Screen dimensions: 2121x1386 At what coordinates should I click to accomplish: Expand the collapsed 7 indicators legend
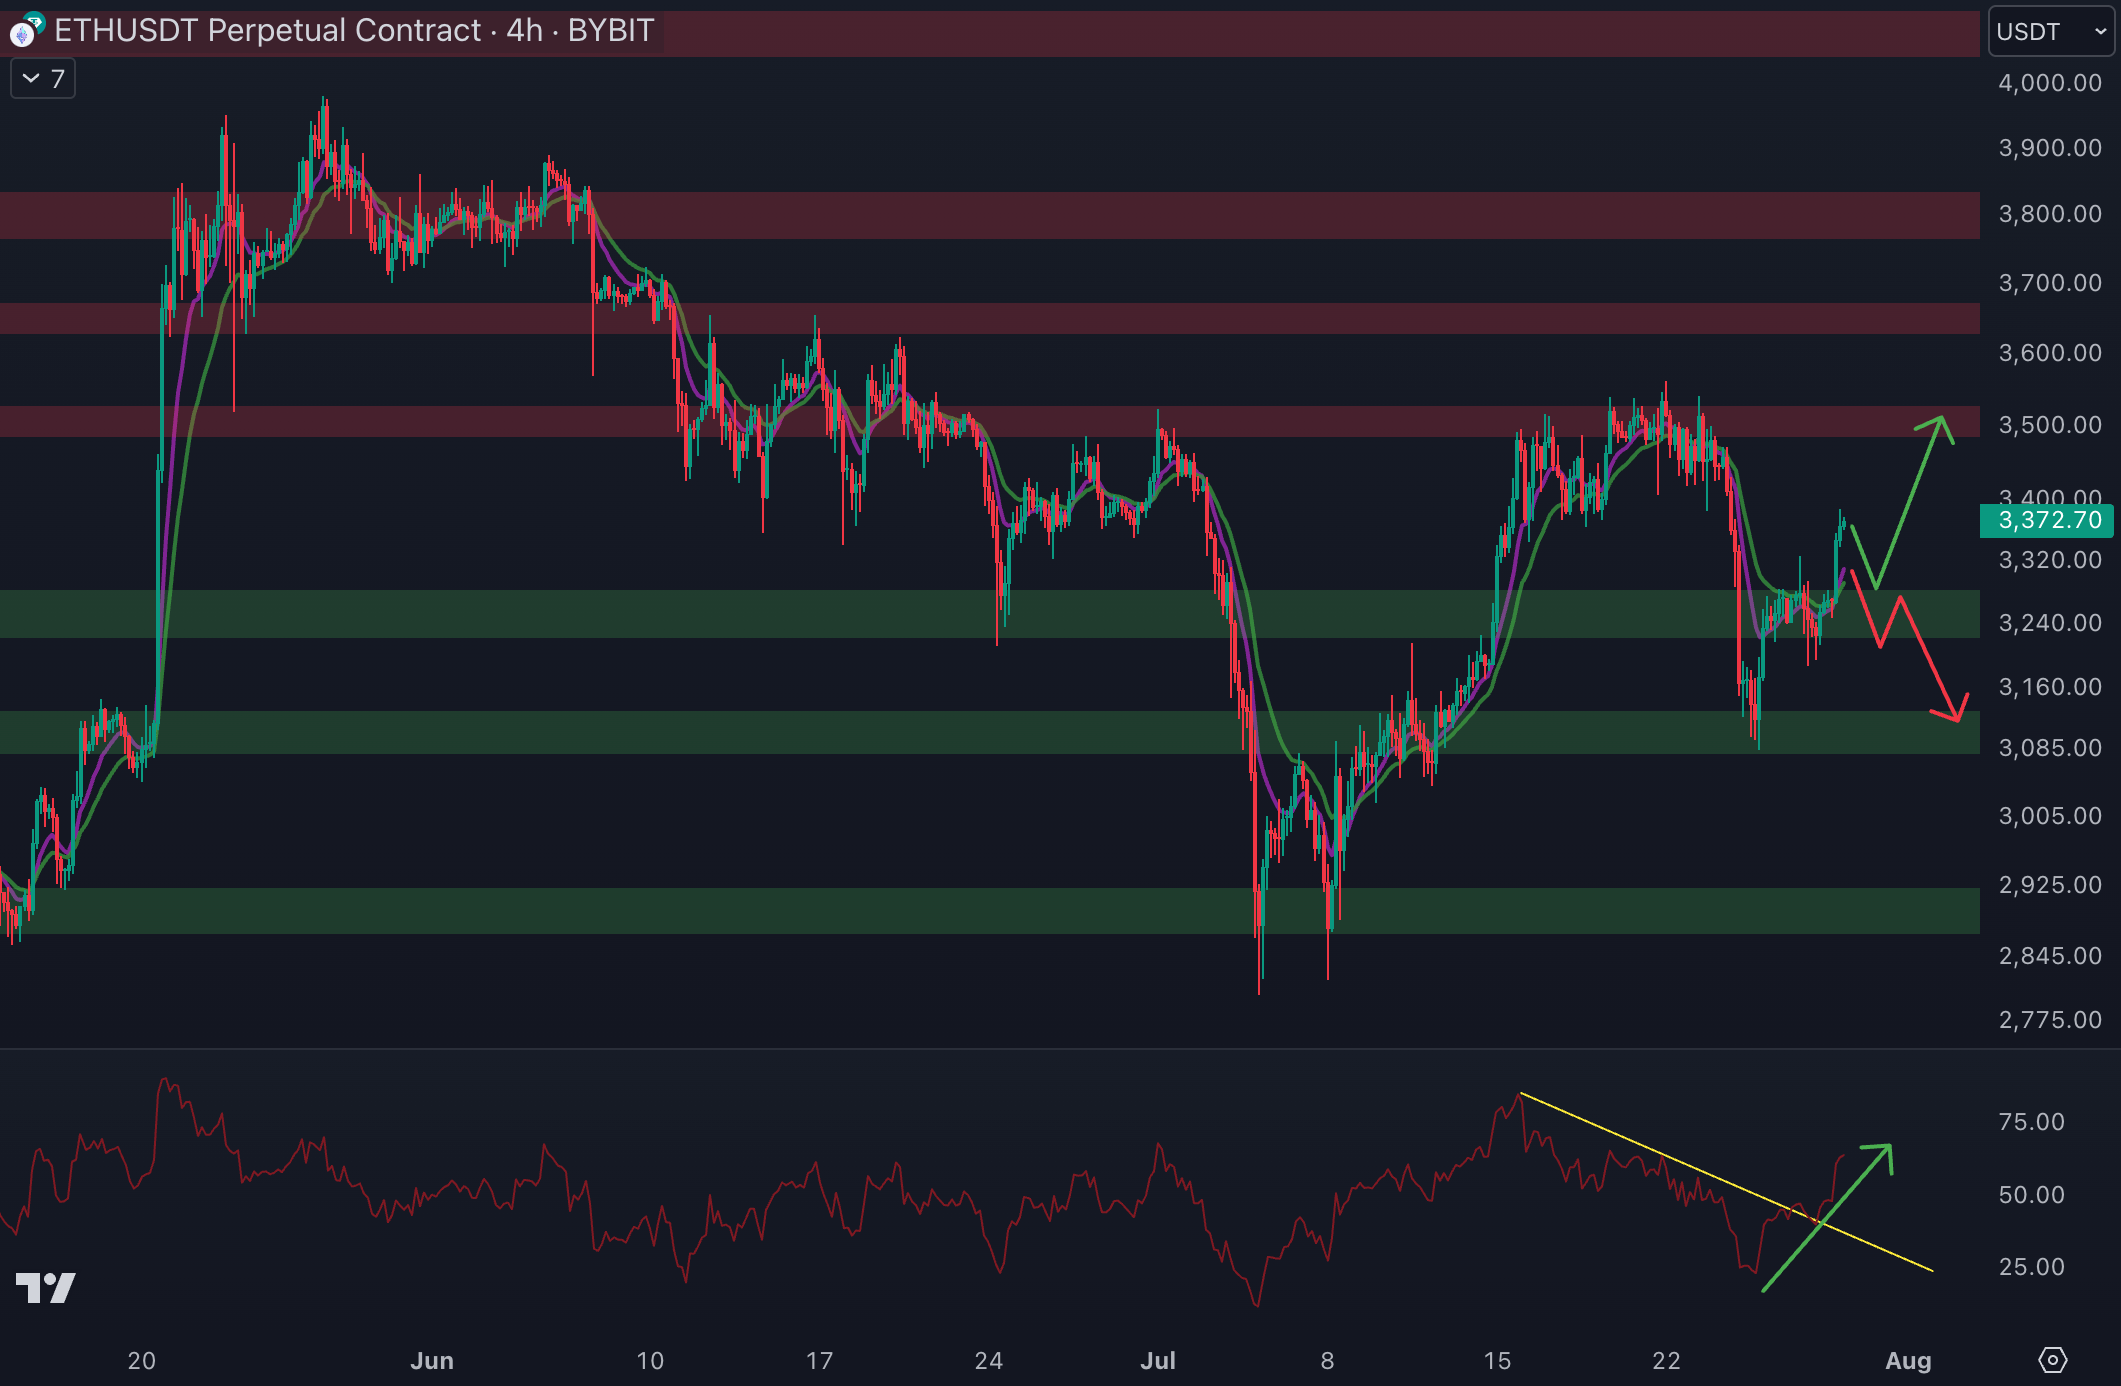click(x=43, y=79)
